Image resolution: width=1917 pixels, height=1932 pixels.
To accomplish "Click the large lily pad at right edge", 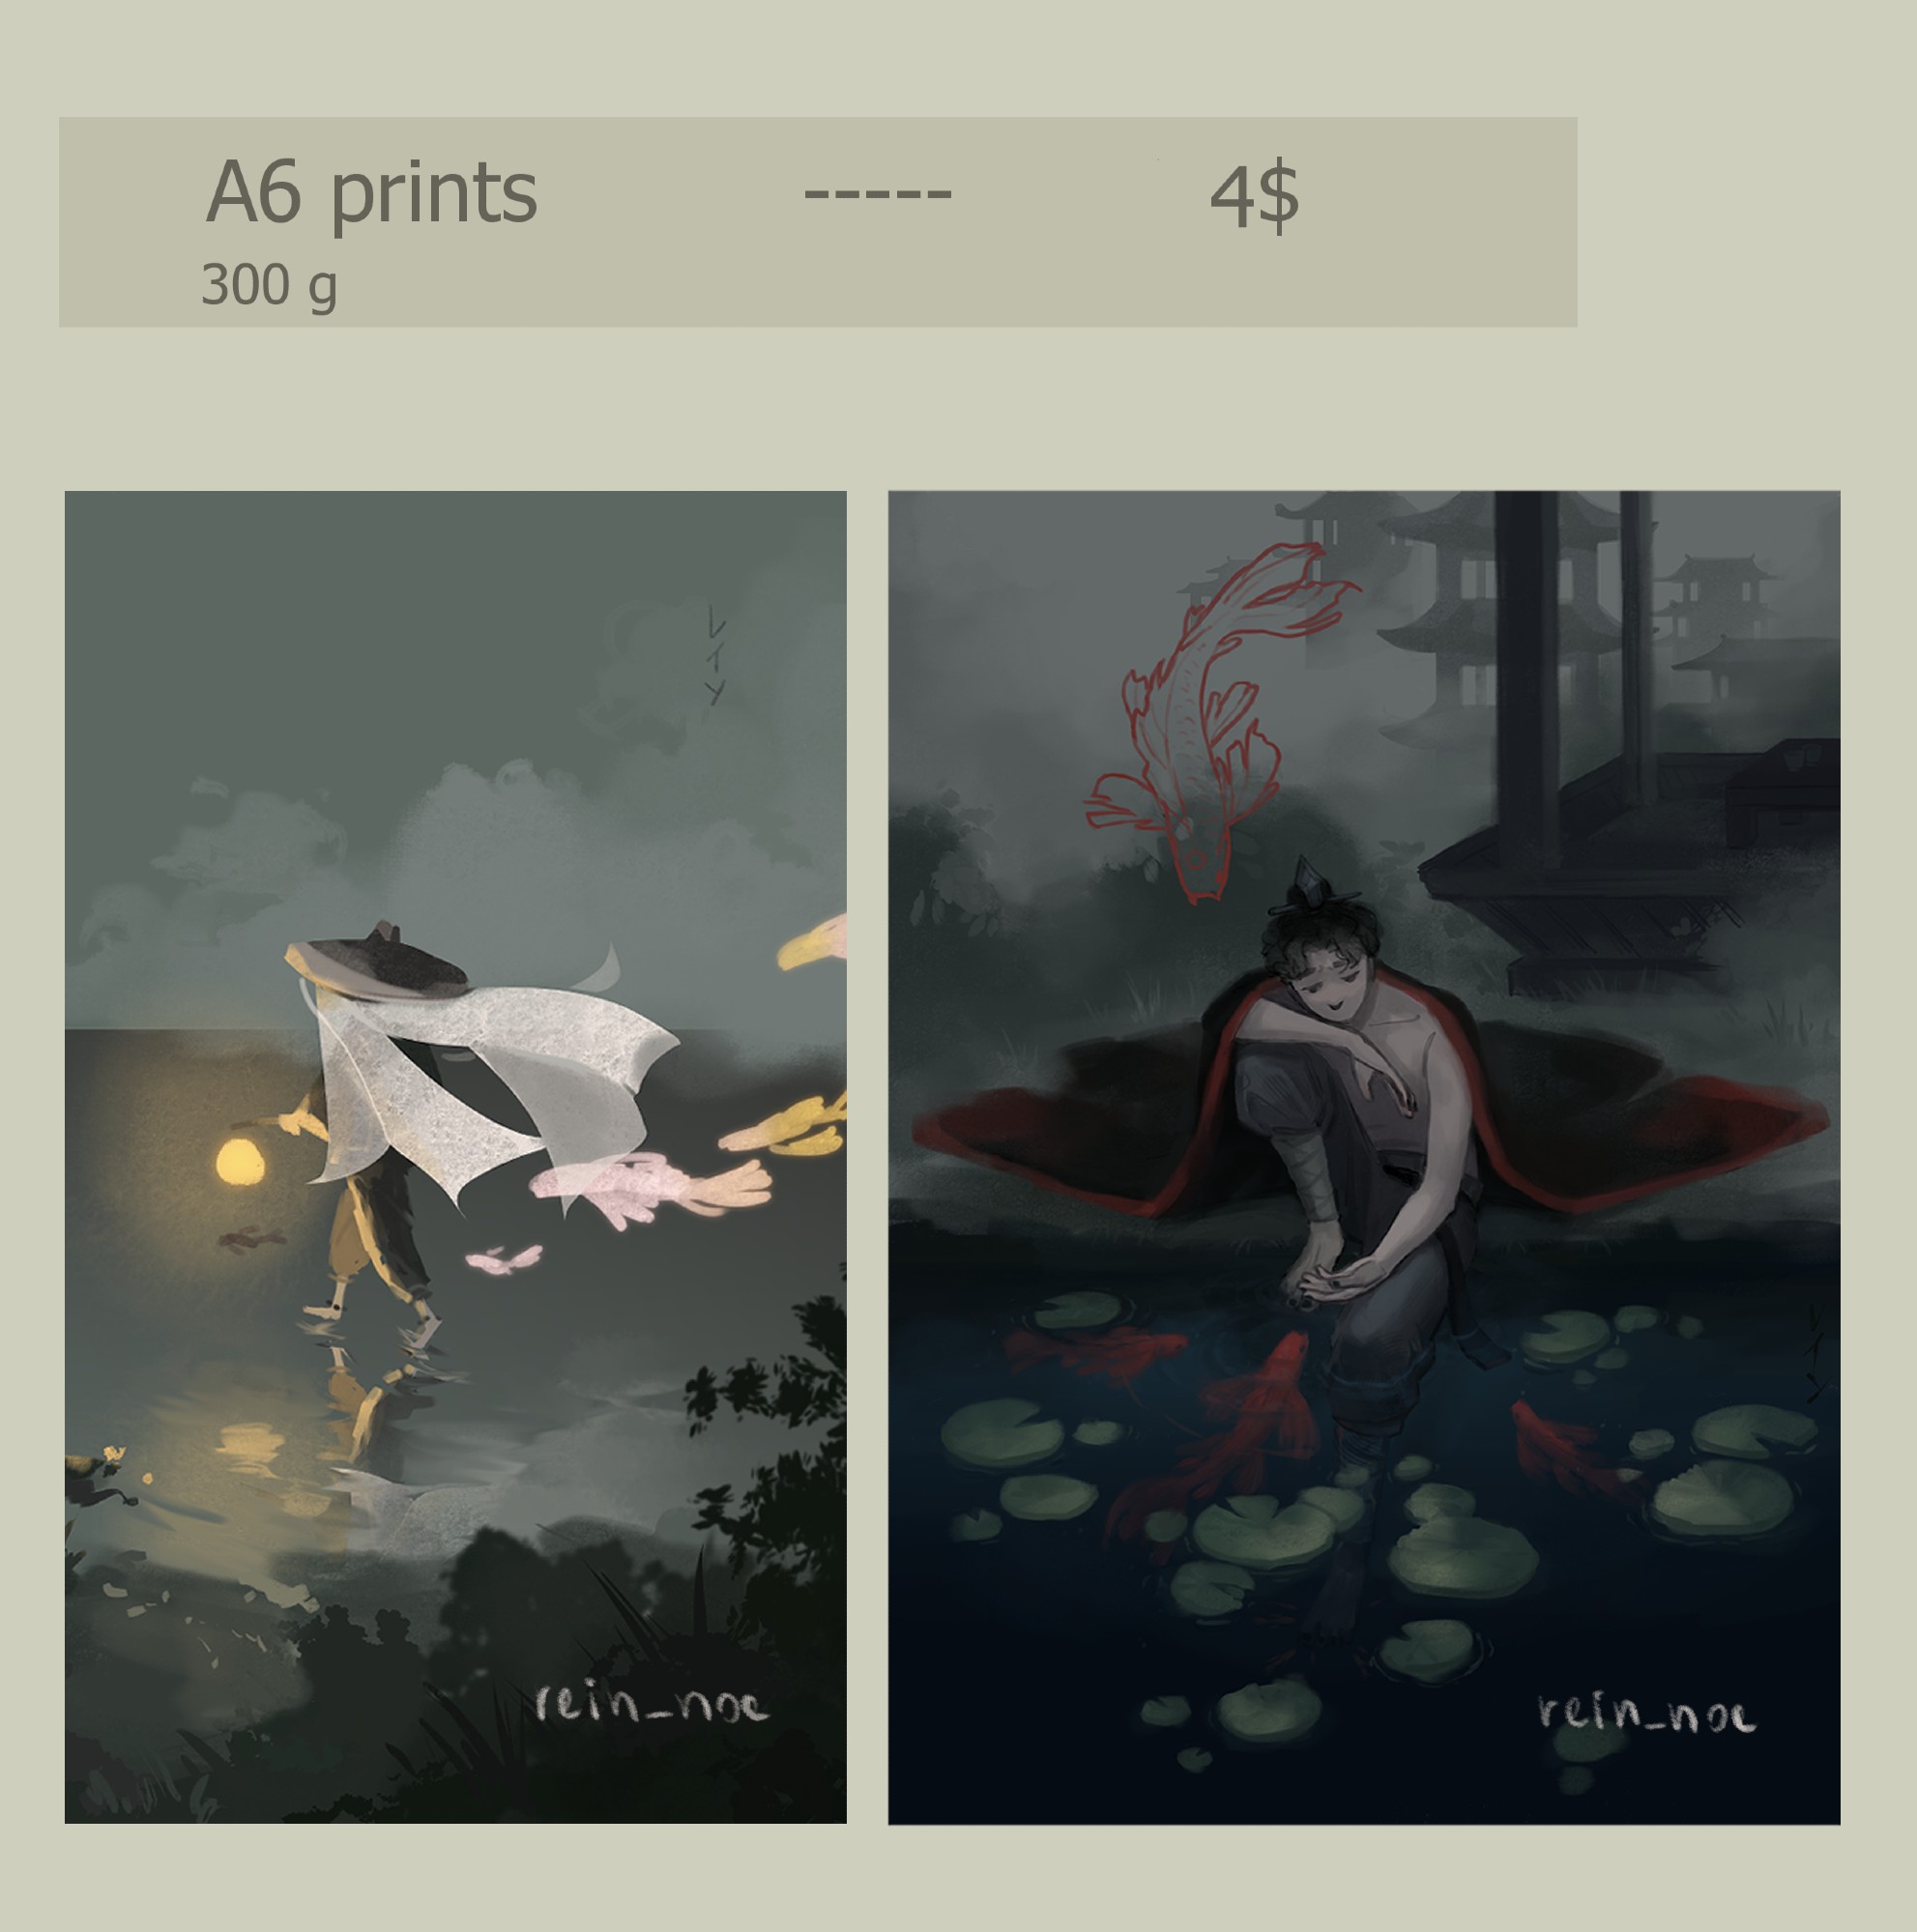I will (x=1720, y=1498).
